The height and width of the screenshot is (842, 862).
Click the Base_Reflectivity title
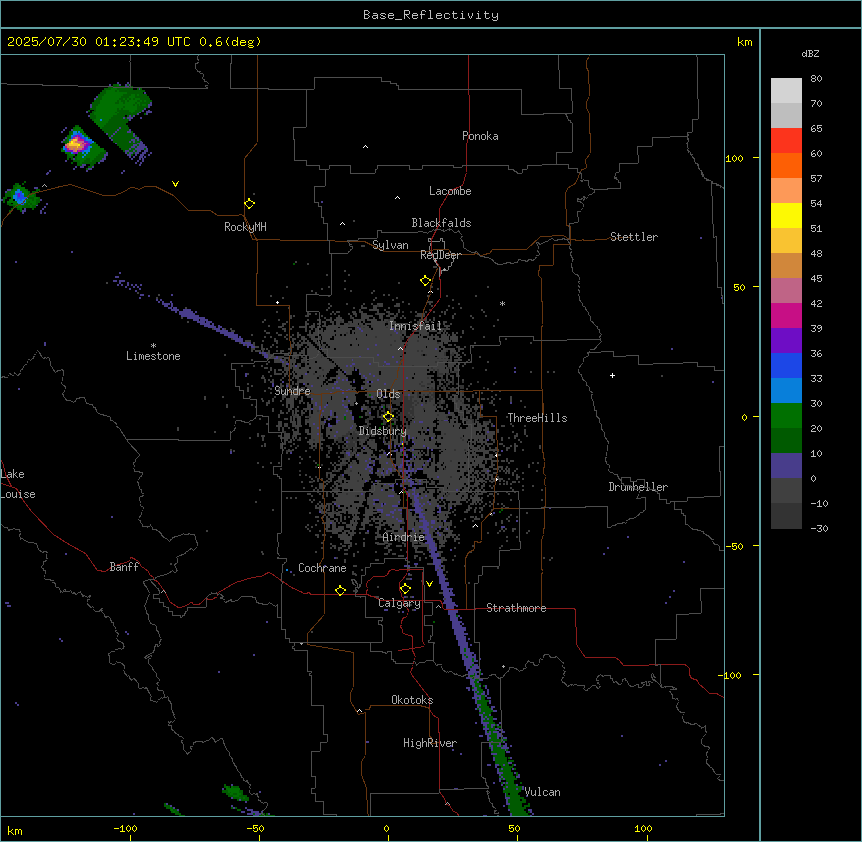coord(431,15)
